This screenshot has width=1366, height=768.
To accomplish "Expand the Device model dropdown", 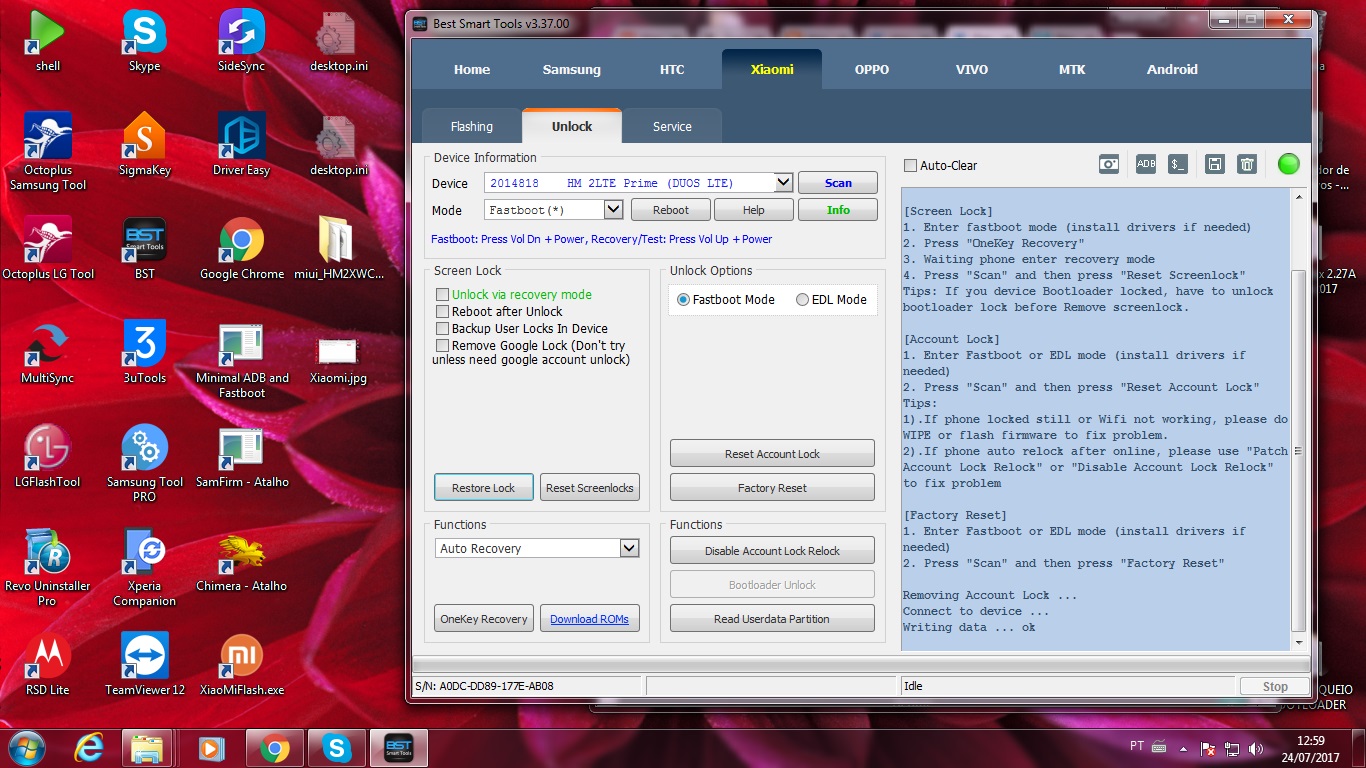I will tap(784, 183).
